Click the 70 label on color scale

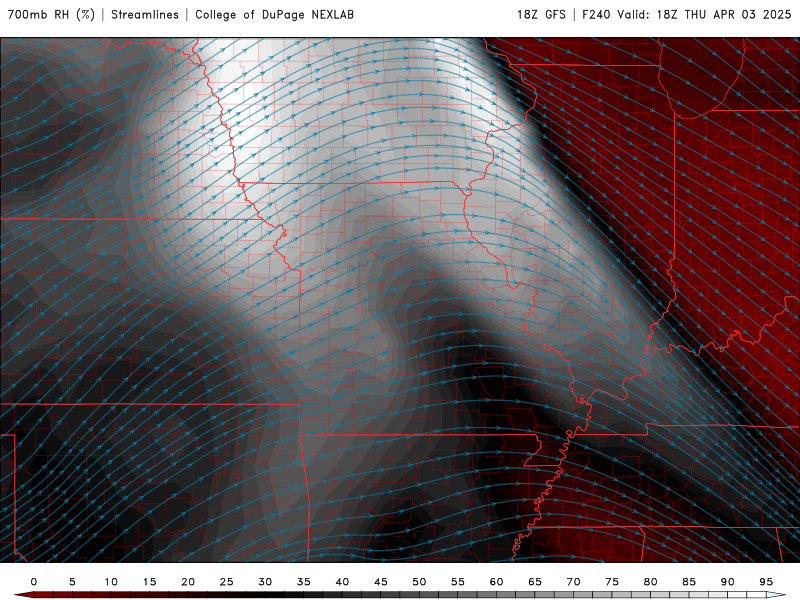tap(573, 582)
